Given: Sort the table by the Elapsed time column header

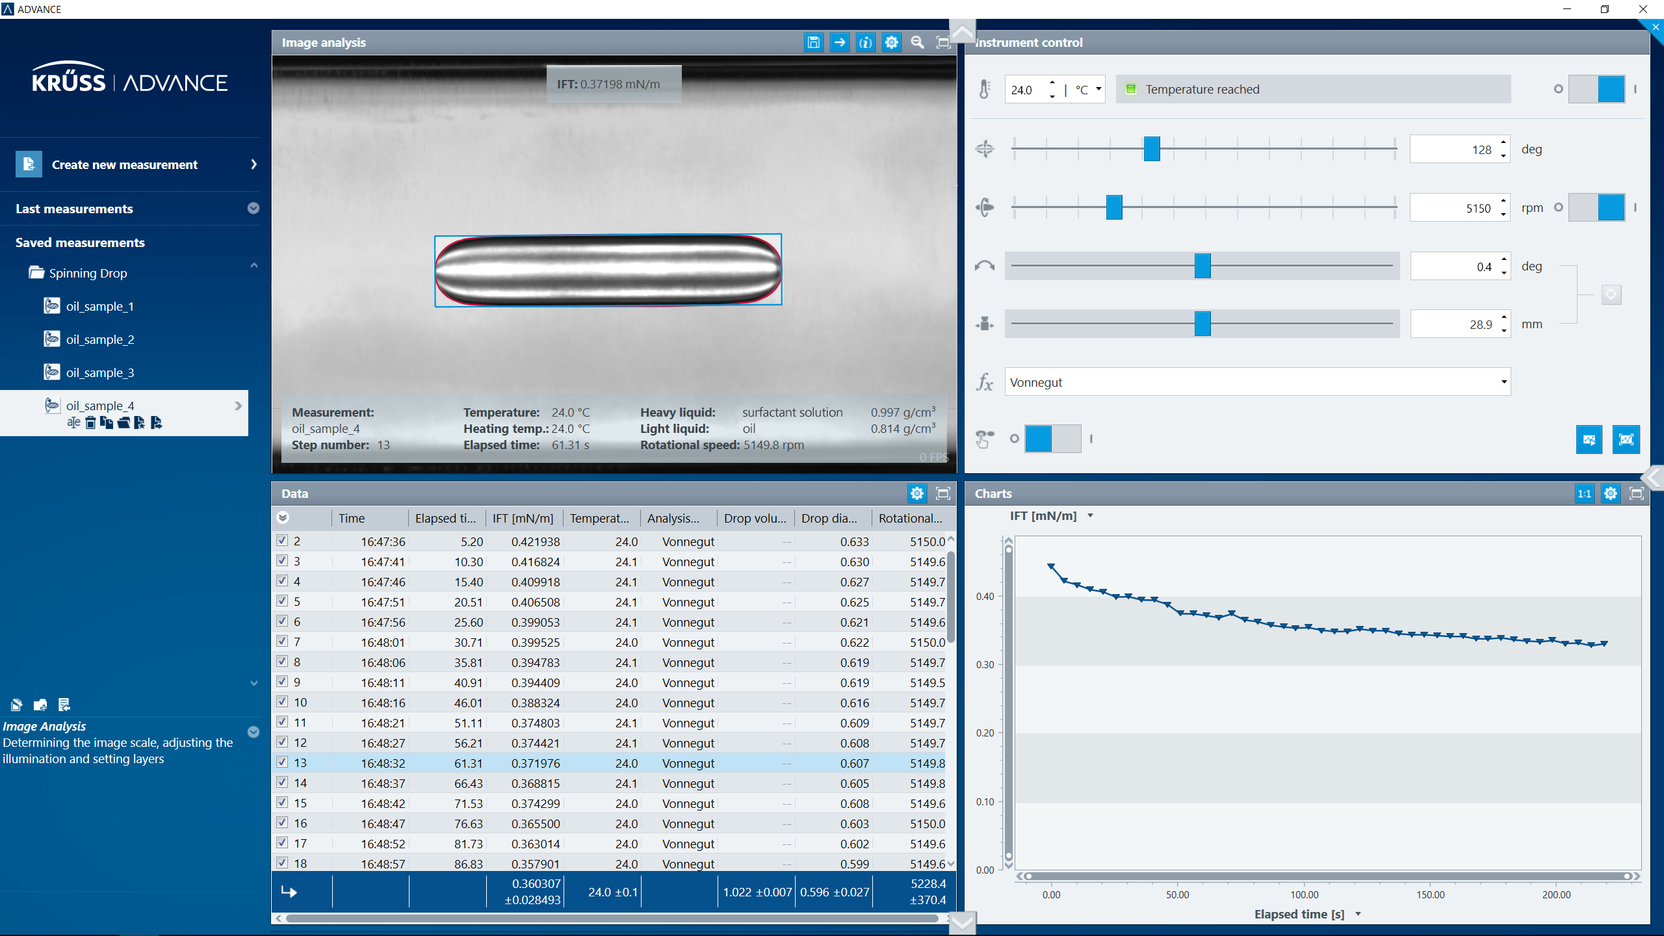Looking at the screenshot, I should point(446,518).
